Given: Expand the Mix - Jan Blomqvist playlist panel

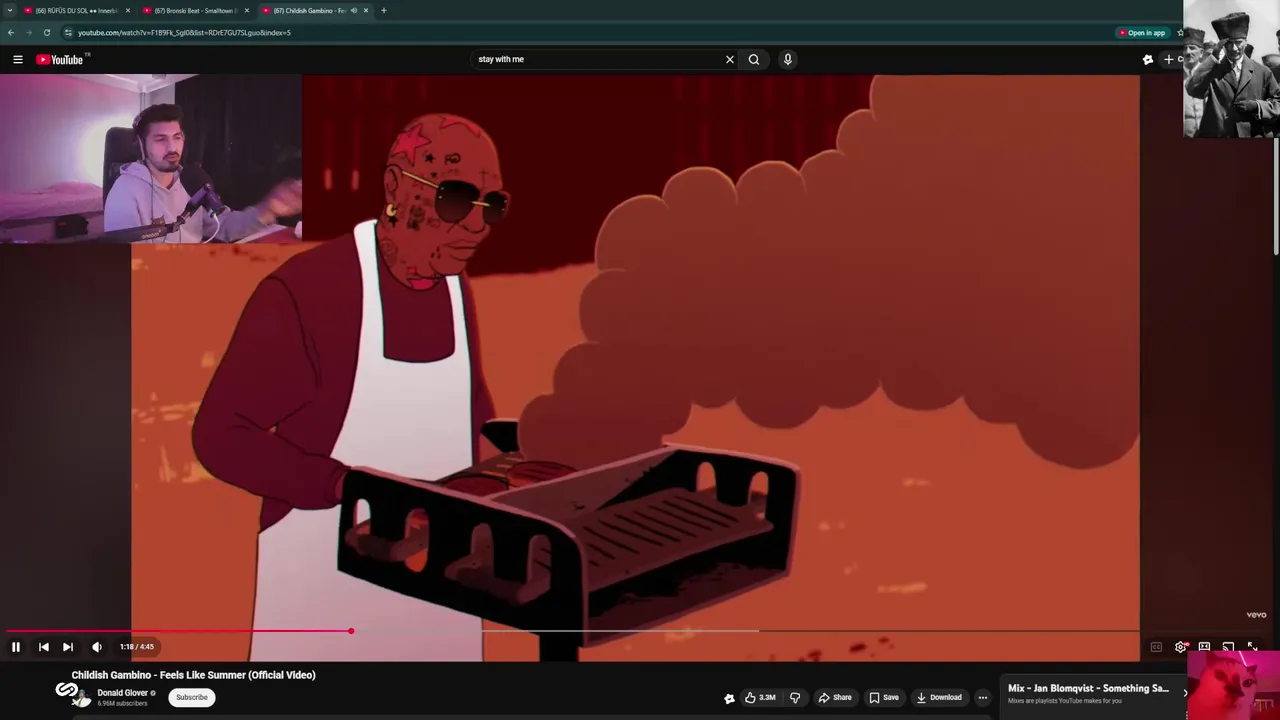Looking at the screenshot, I should (1186, 692).
